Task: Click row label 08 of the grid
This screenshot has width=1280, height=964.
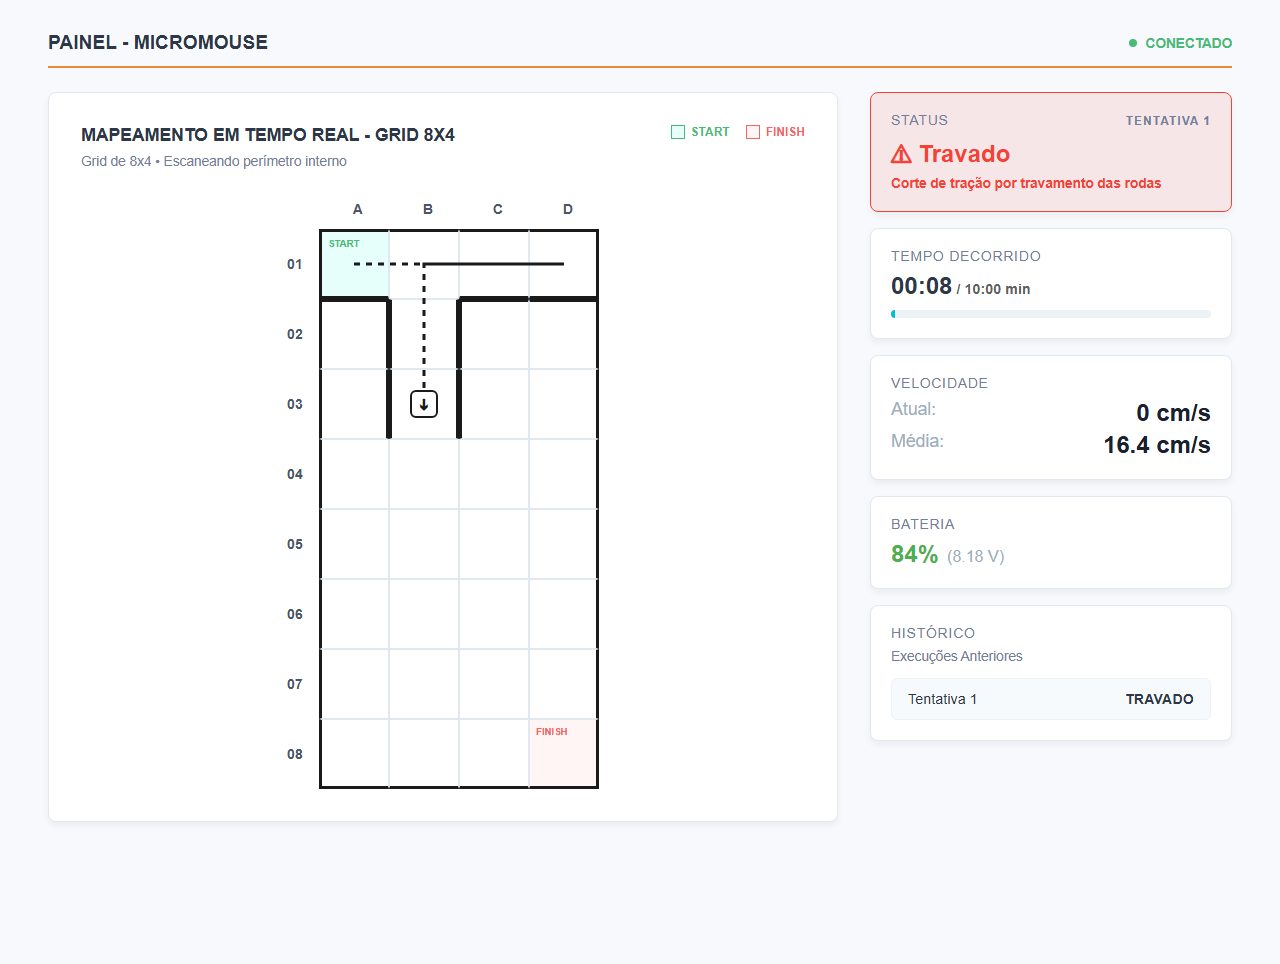Action: (295, 754)
